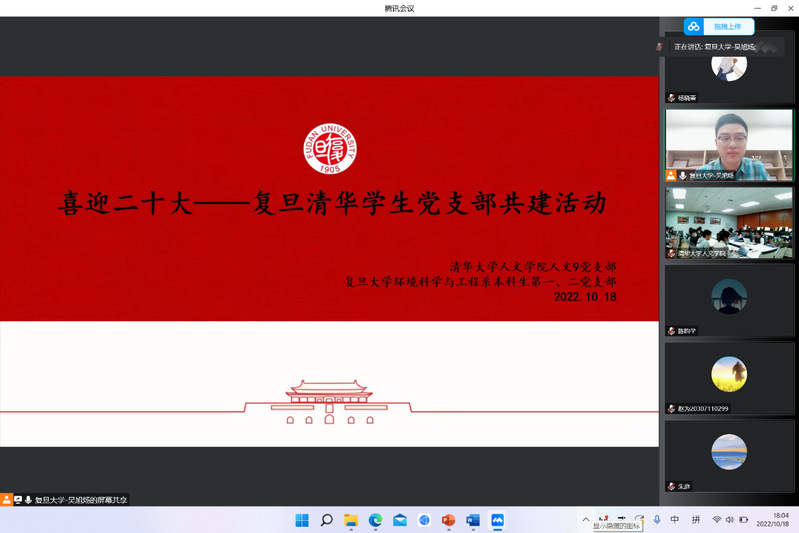Open Word from the taskbar
The height and width of the screenshot is (533, 799).
(x=472, y=520)
